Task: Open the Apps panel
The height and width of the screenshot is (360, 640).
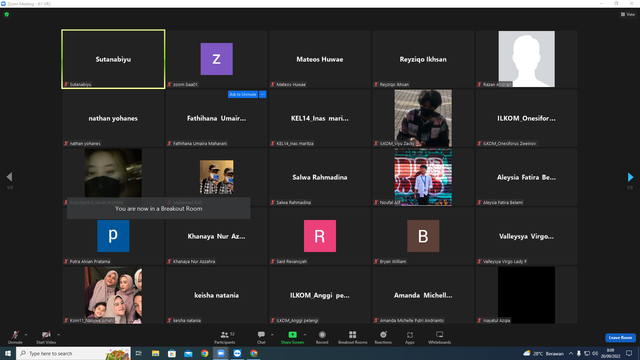Action: tap(410, 337)
